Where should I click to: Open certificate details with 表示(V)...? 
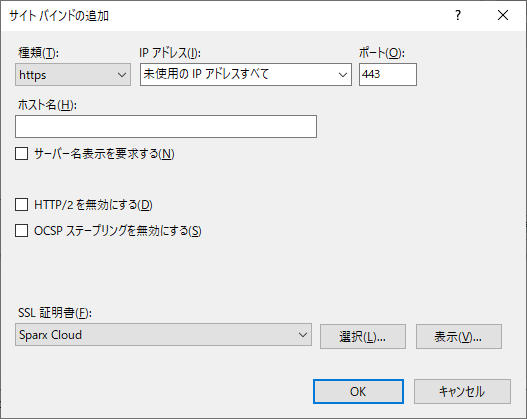pos(459,336)
